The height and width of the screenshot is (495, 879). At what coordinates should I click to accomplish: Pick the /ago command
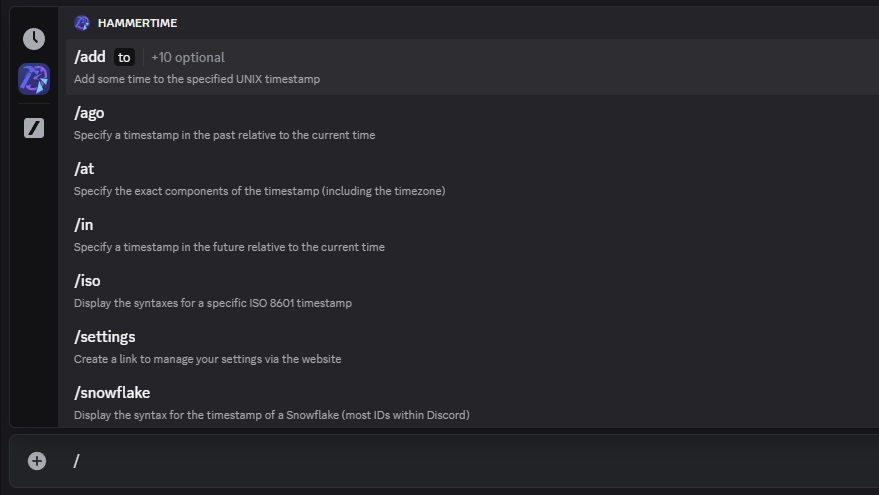pos(473,123)
